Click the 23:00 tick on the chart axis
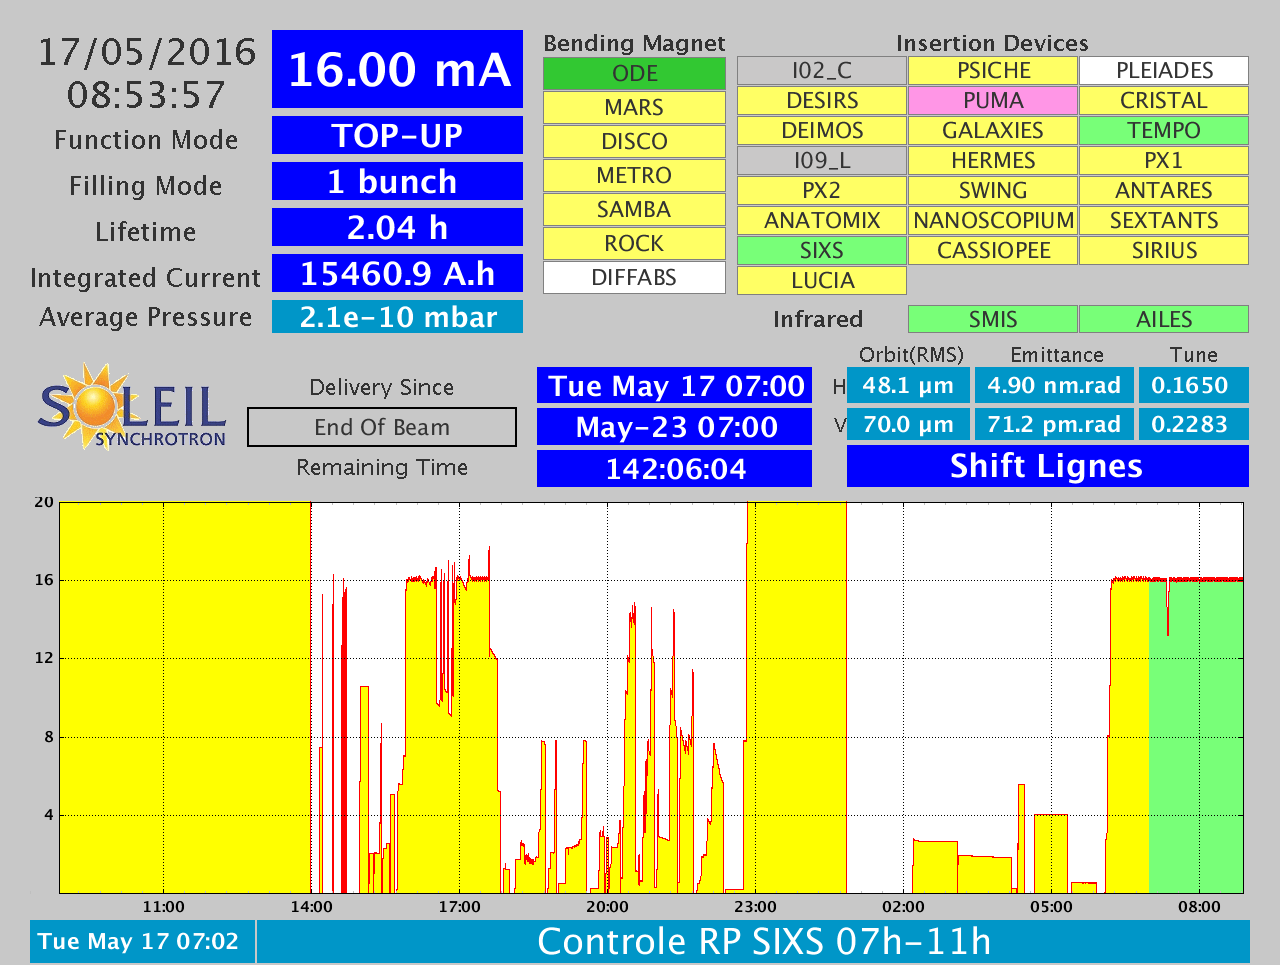 point(755,907)
